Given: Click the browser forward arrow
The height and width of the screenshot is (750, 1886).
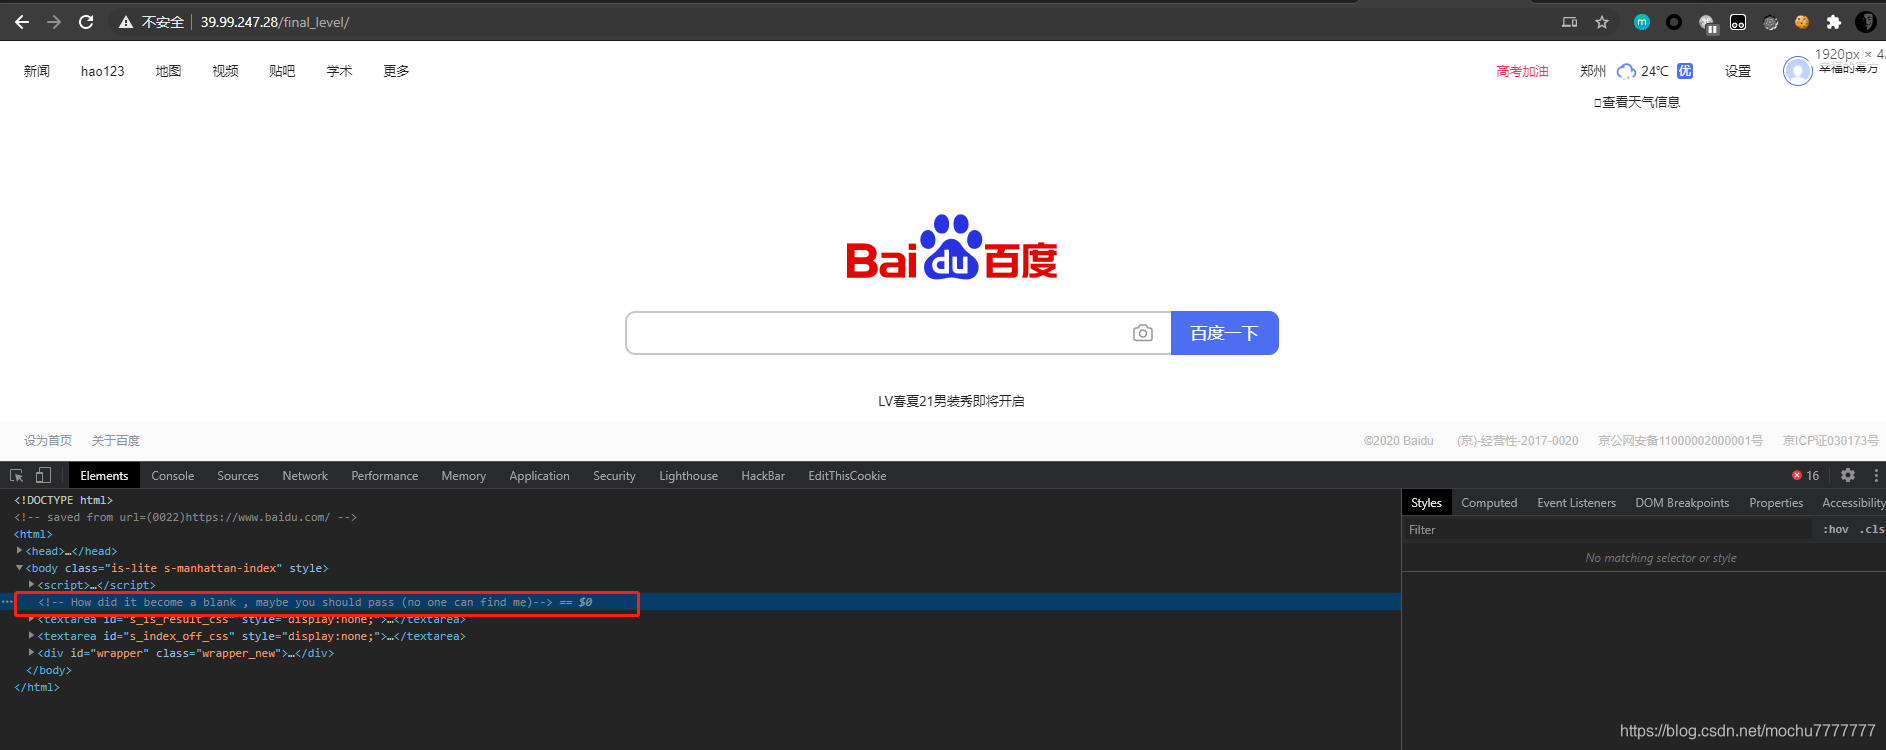Looking at the screenshot, I should (x=54, y=22).
